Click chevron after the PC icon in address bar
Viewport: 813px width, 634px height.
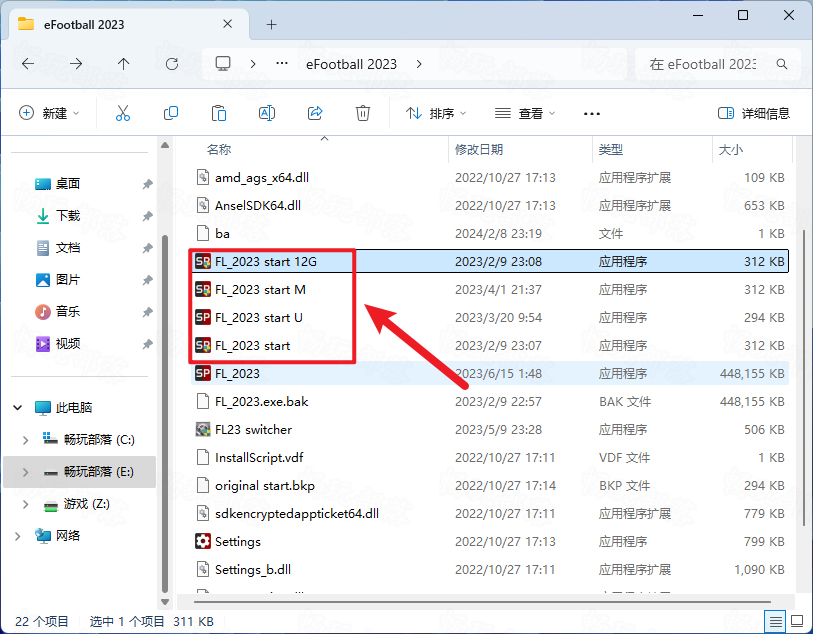[253, 64]
